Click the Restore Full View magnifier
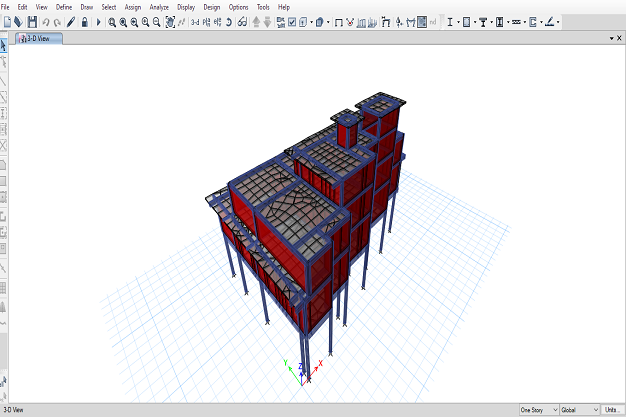The width and height of the screenshot is (626, 417). point(123,22)
